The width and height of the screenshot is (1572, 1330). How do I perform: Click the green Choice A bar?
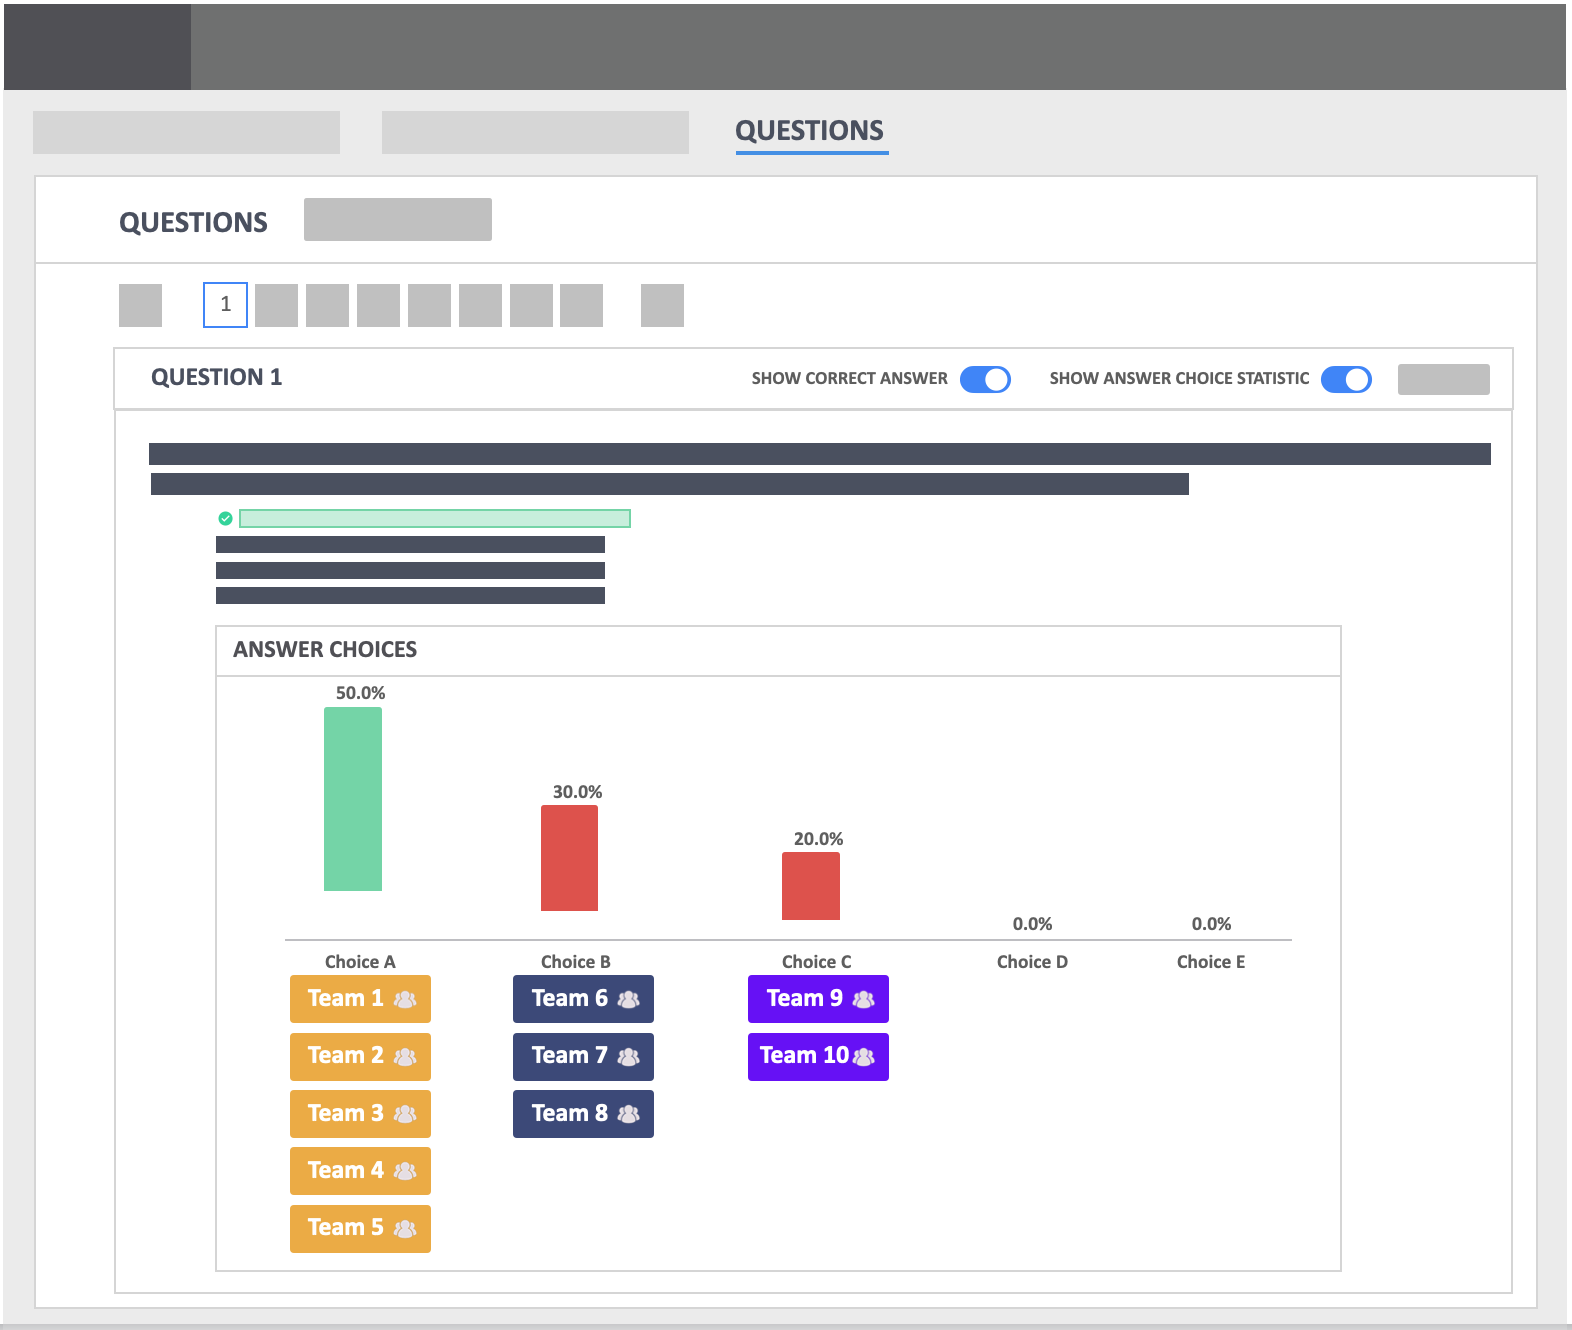click(353, 799)
